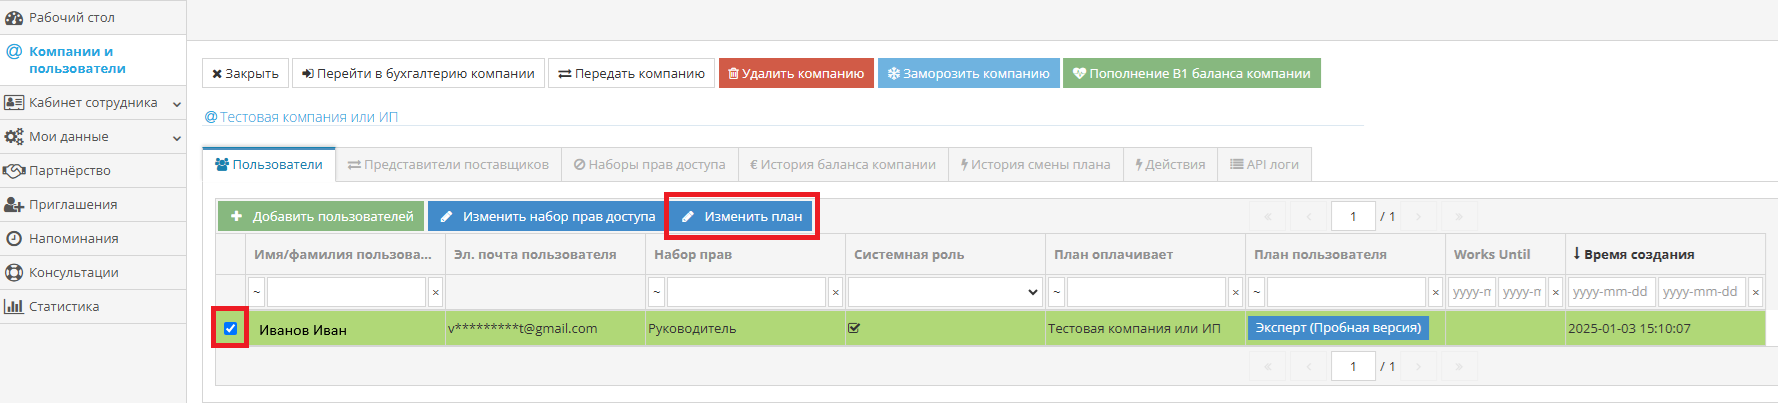Switch to Представители поставщиков tab

point(448,165)
